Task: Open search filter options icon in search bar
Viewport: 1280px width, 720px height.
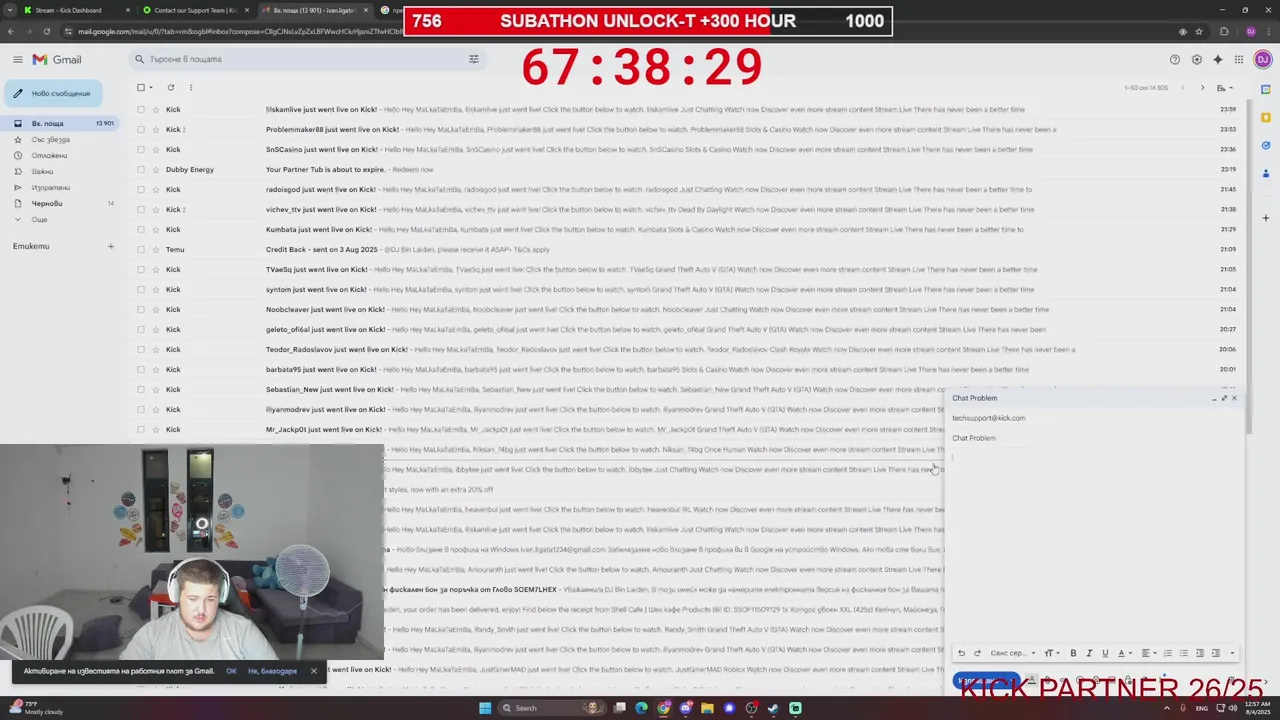Action: click(x=474, y=59)
